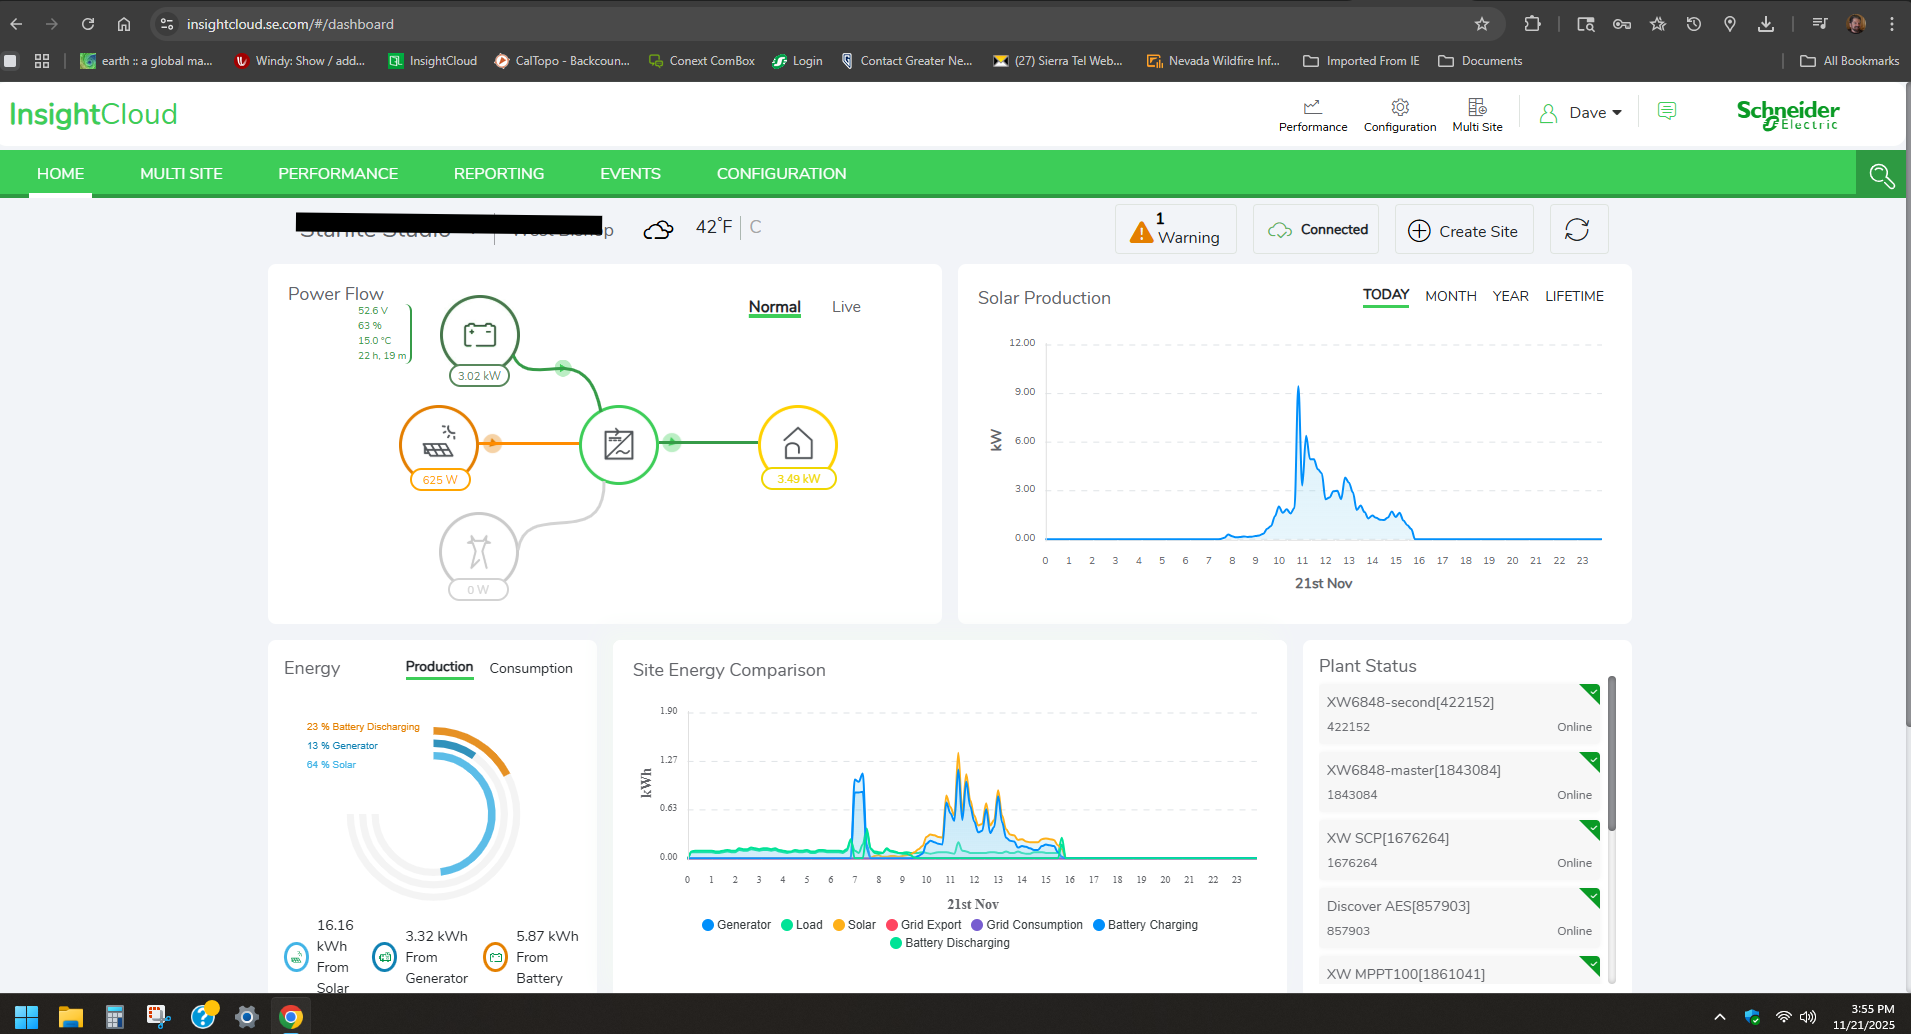Open the 1 Warning alert button

point(1176,230)
